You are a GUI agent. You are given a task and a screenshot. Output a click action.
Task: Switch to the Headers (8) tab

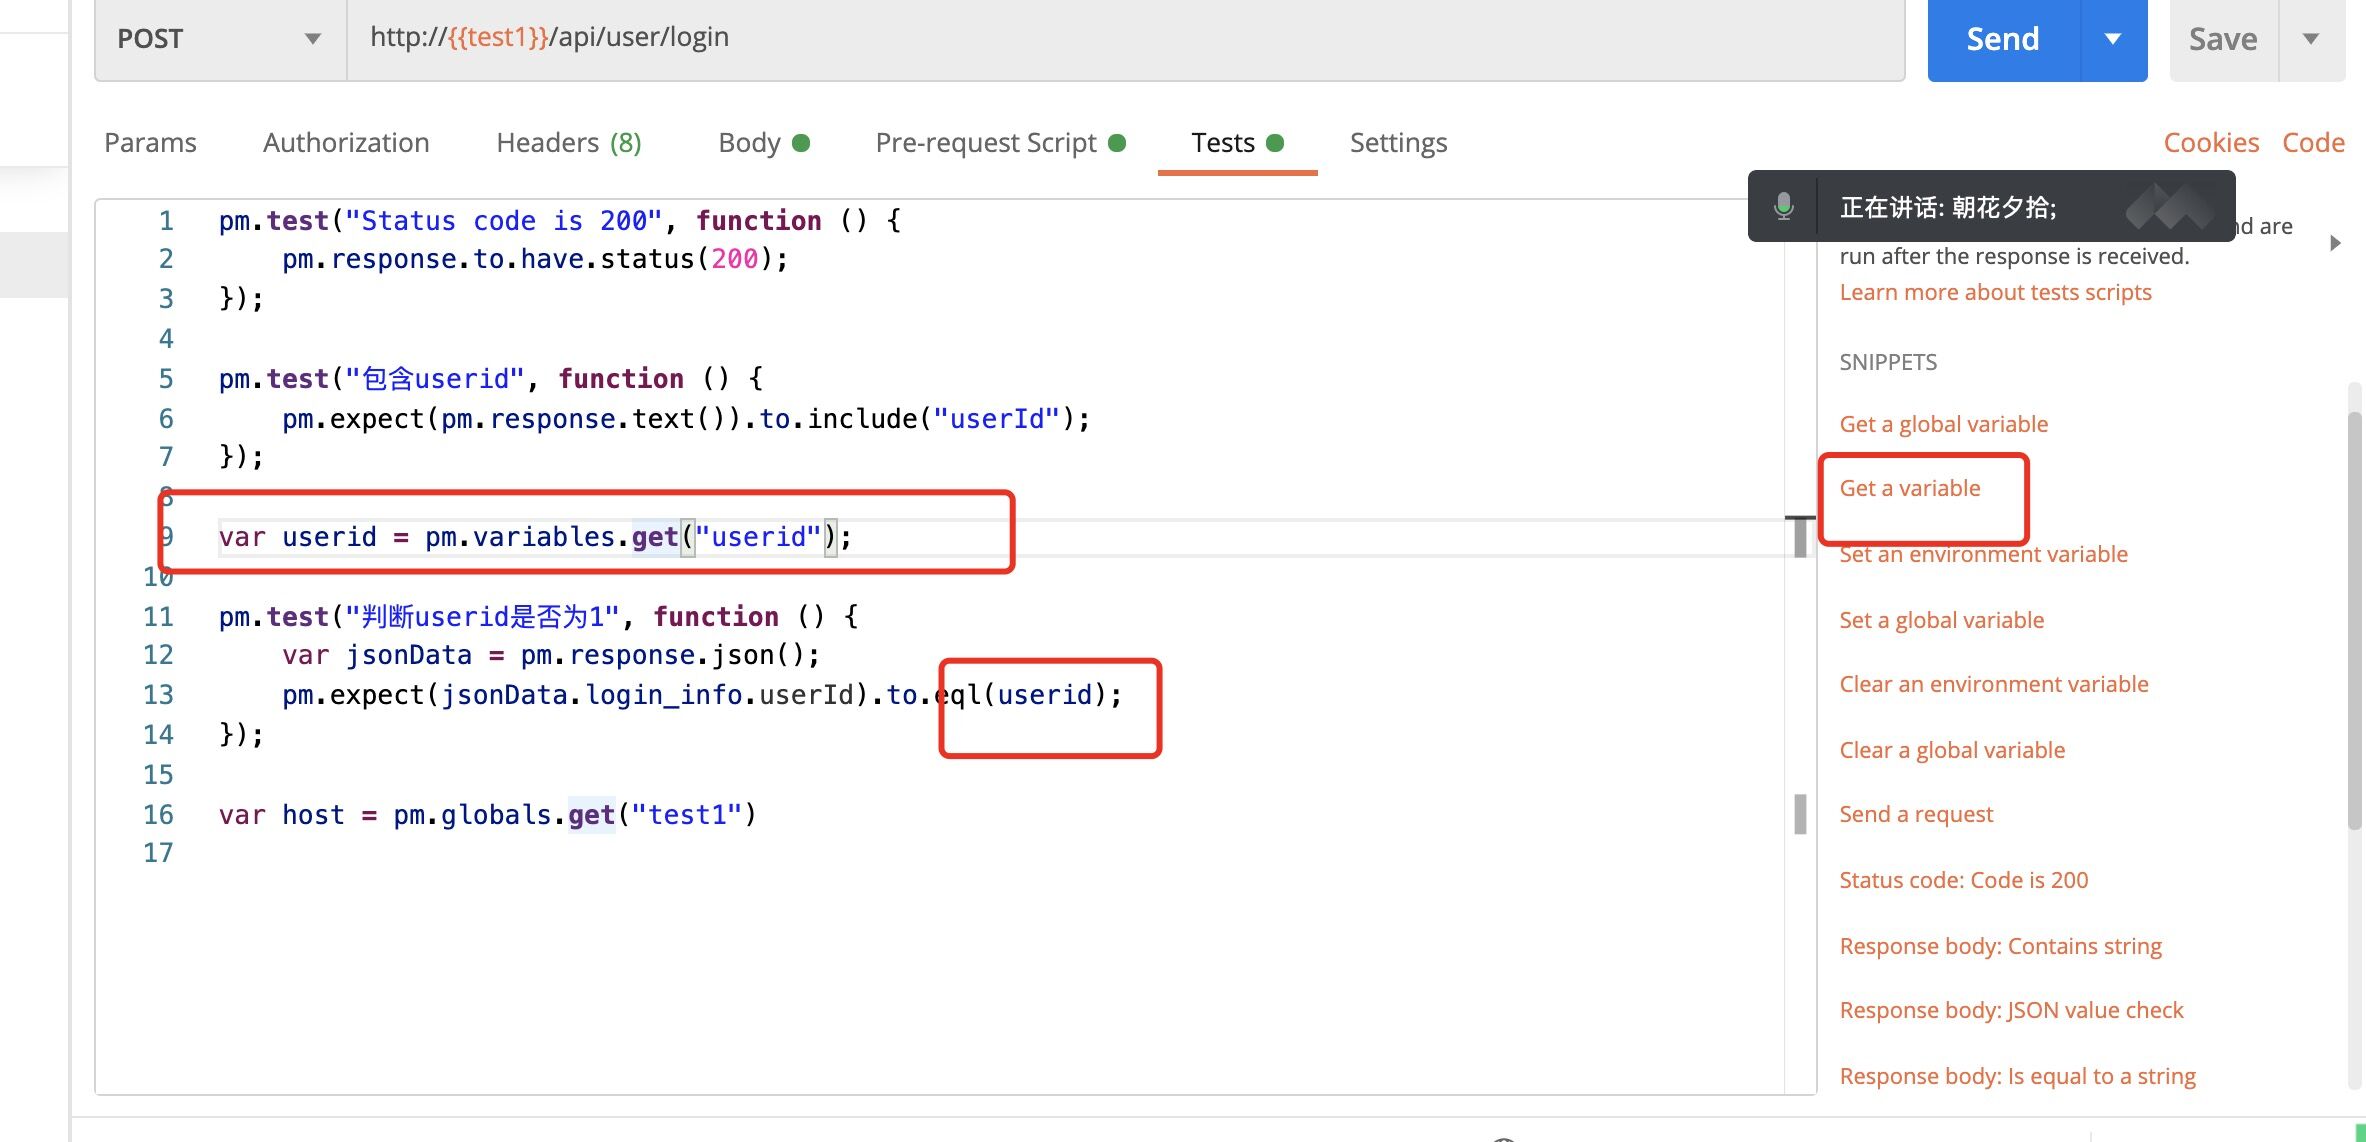(x=568, y=143)
